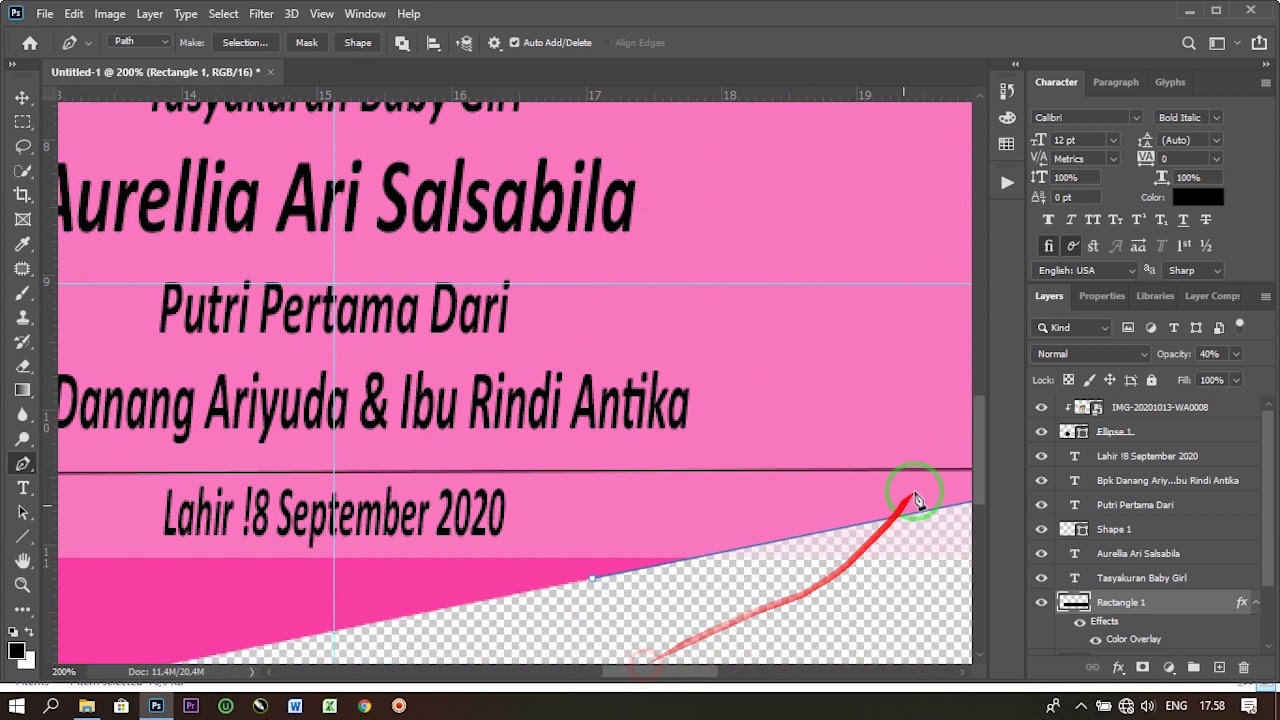Select the Tasyakuran Baby Girl layer

click(1142, 578)
